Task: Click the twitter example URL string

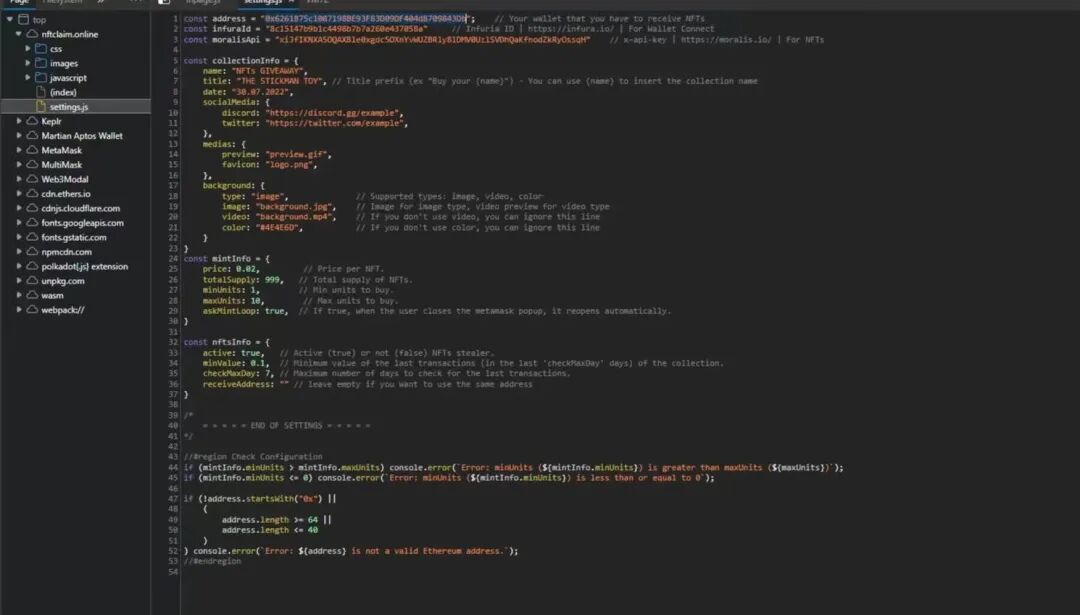Action: 335,123
